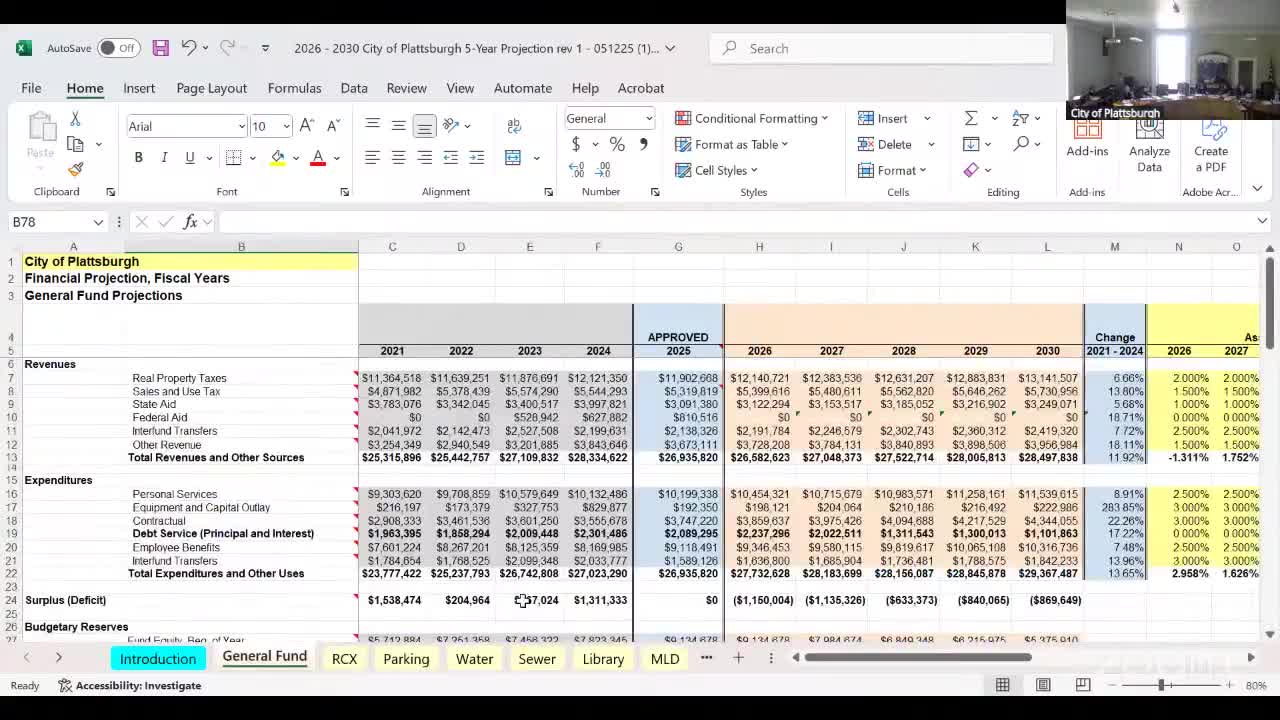Expand Format as Table menu

[731, 144]
